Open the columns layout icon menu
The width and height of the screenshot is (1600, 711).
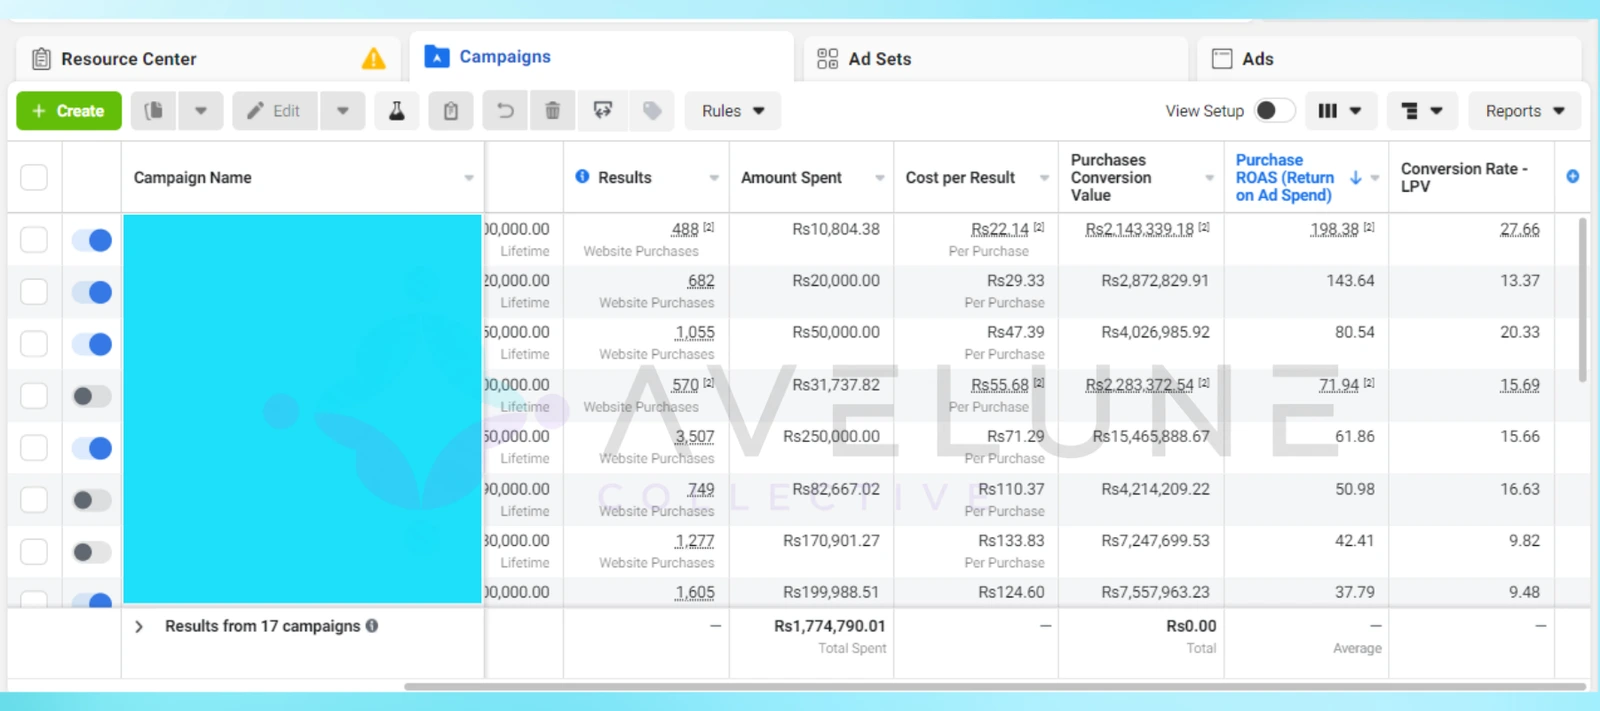coord(1340,111)
